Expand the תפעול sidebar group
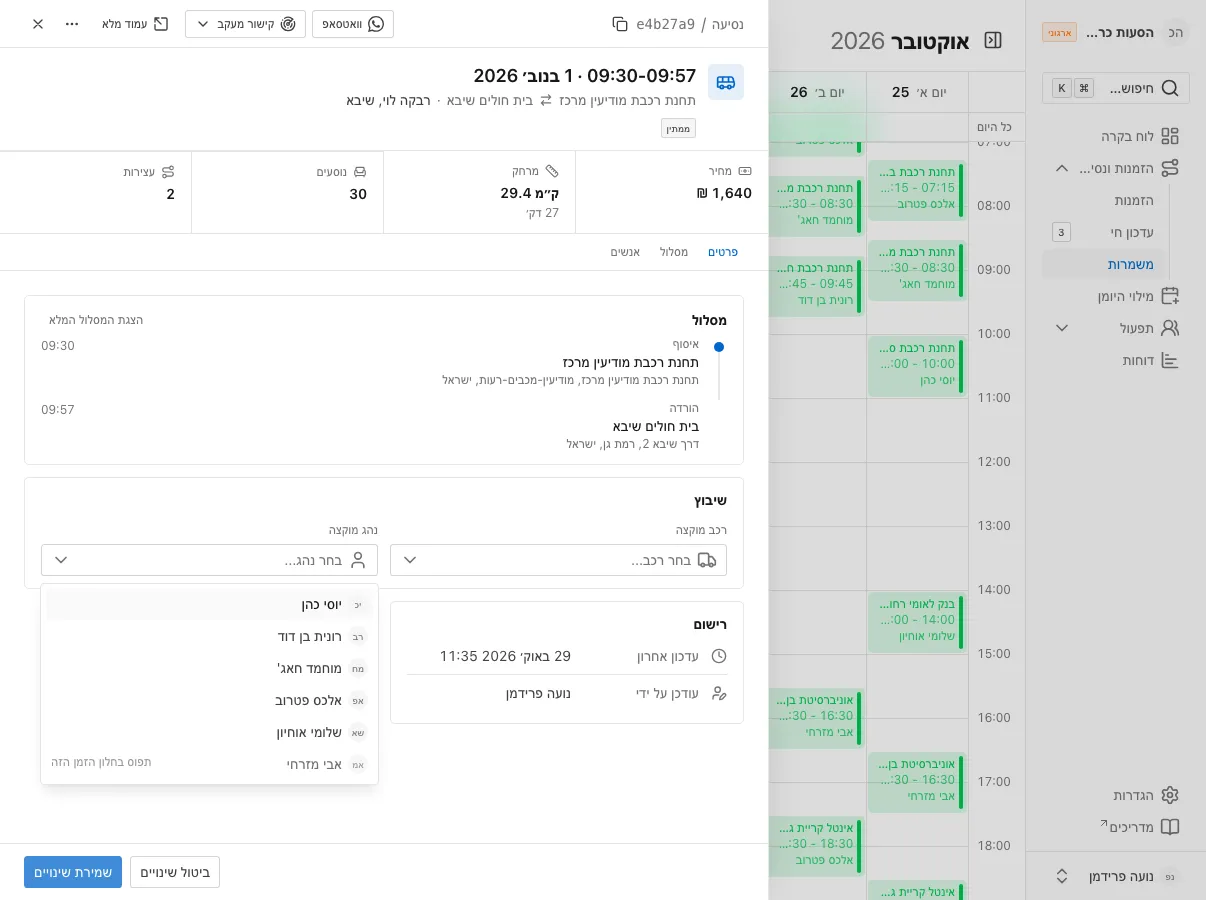Image resolution: width=1206 pixels, height=900 pixels. point(1062,328)
